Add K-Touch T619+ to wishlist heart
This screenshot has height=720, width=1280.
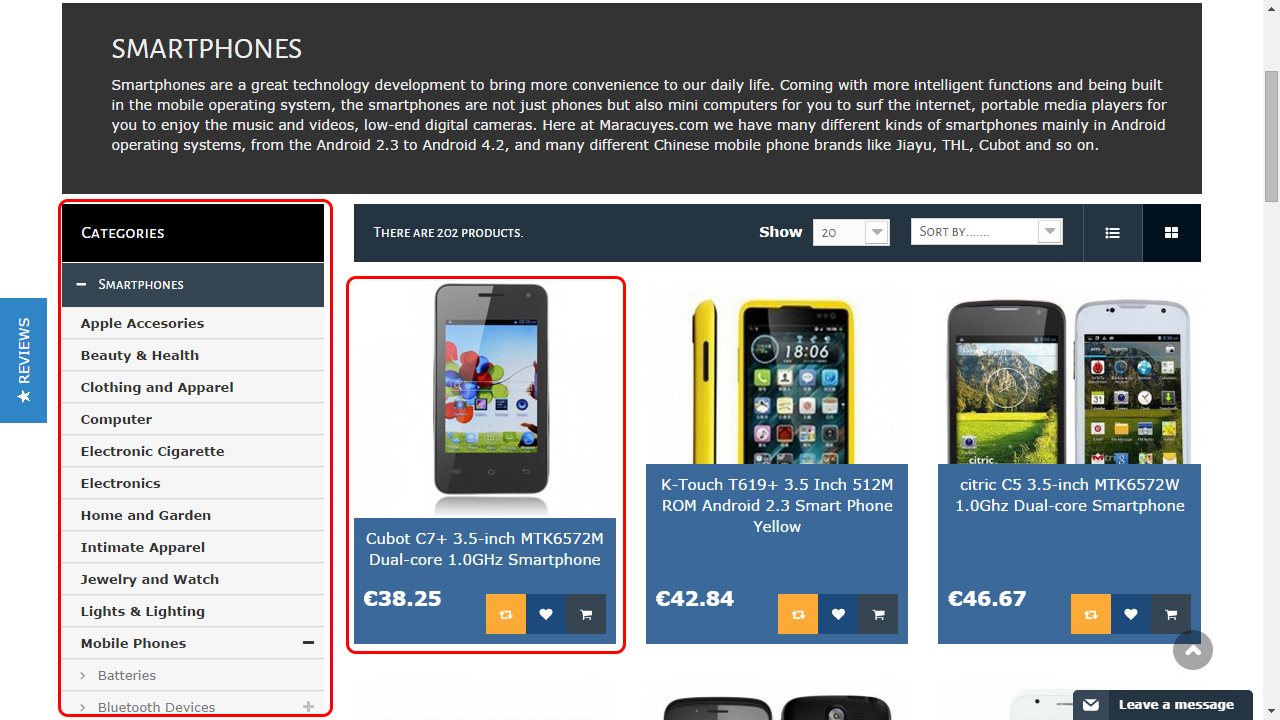point(838,614)
